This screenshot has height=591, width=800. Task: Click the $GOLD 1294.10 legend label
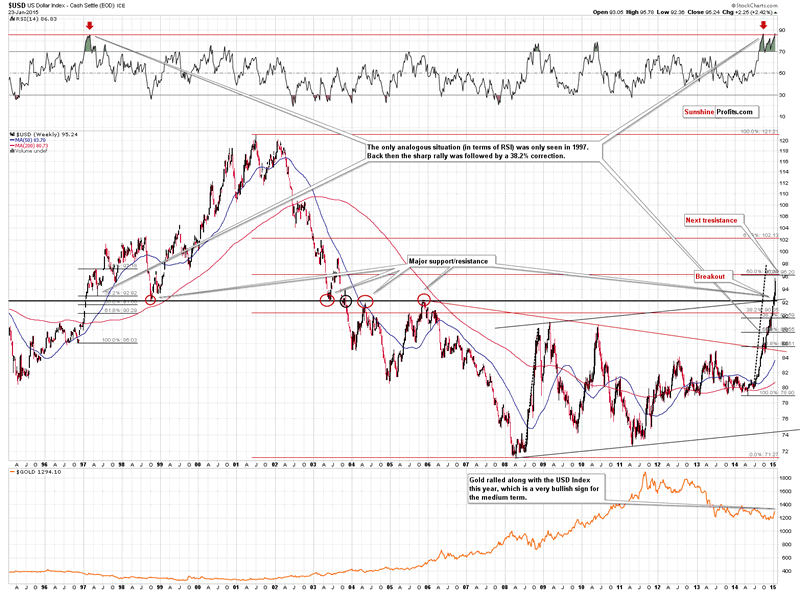[36, 472]
